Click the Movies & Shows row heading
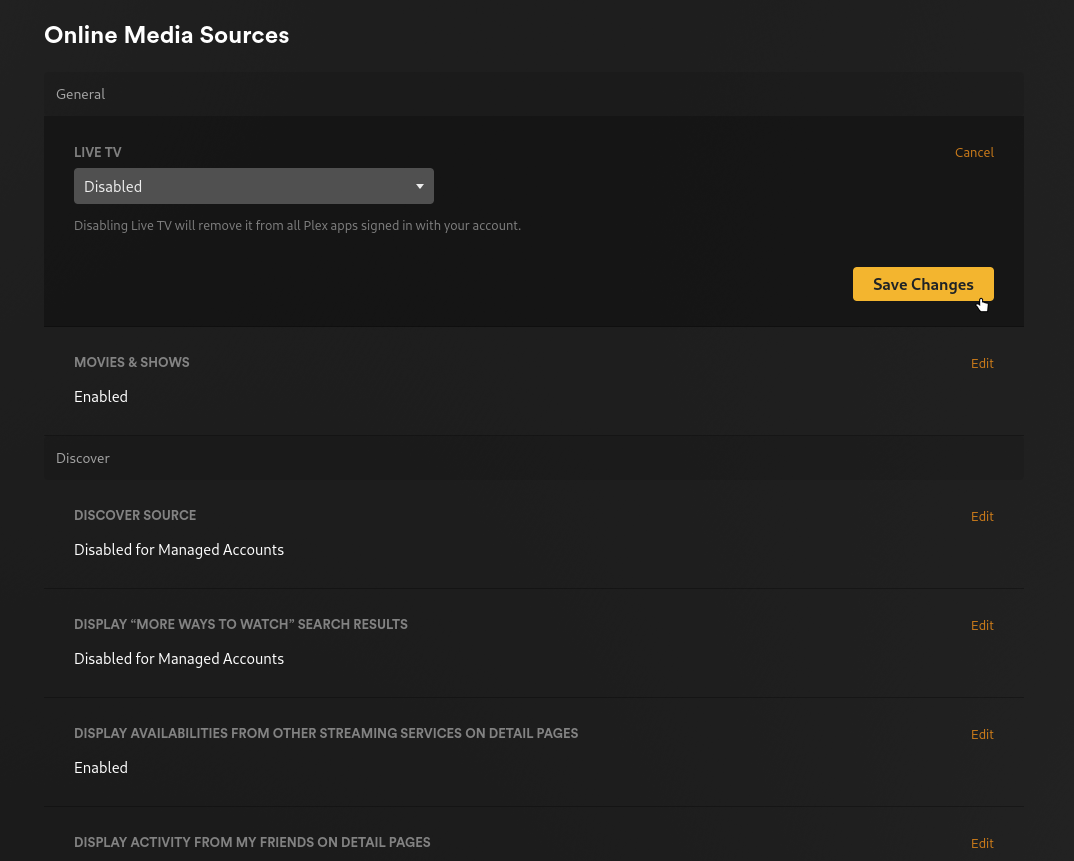 131,362
